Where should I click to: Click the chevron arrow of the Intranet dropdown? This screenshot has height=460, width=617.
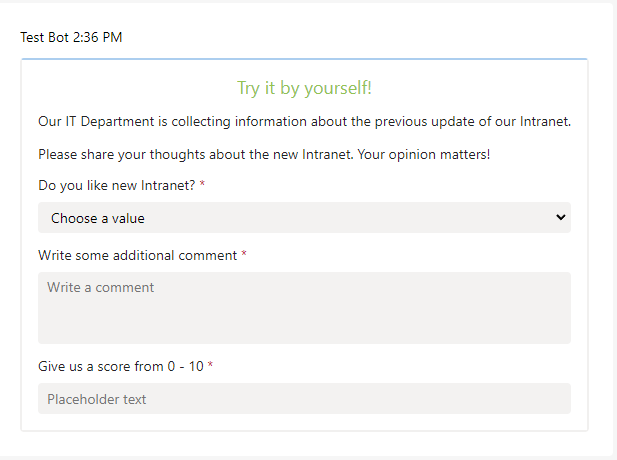[x=561, y=217]
